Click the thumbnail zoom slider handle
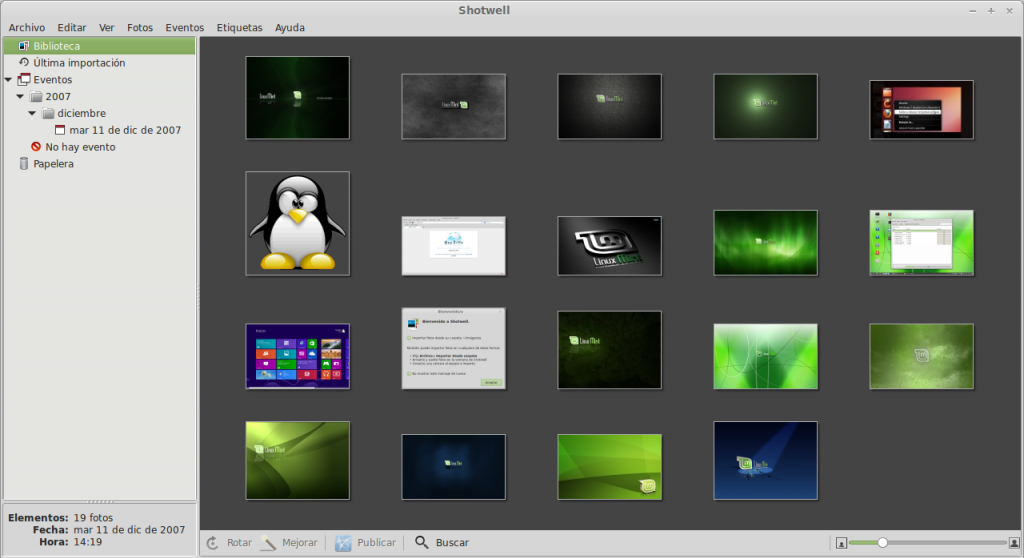 click(x=882, y=542)
